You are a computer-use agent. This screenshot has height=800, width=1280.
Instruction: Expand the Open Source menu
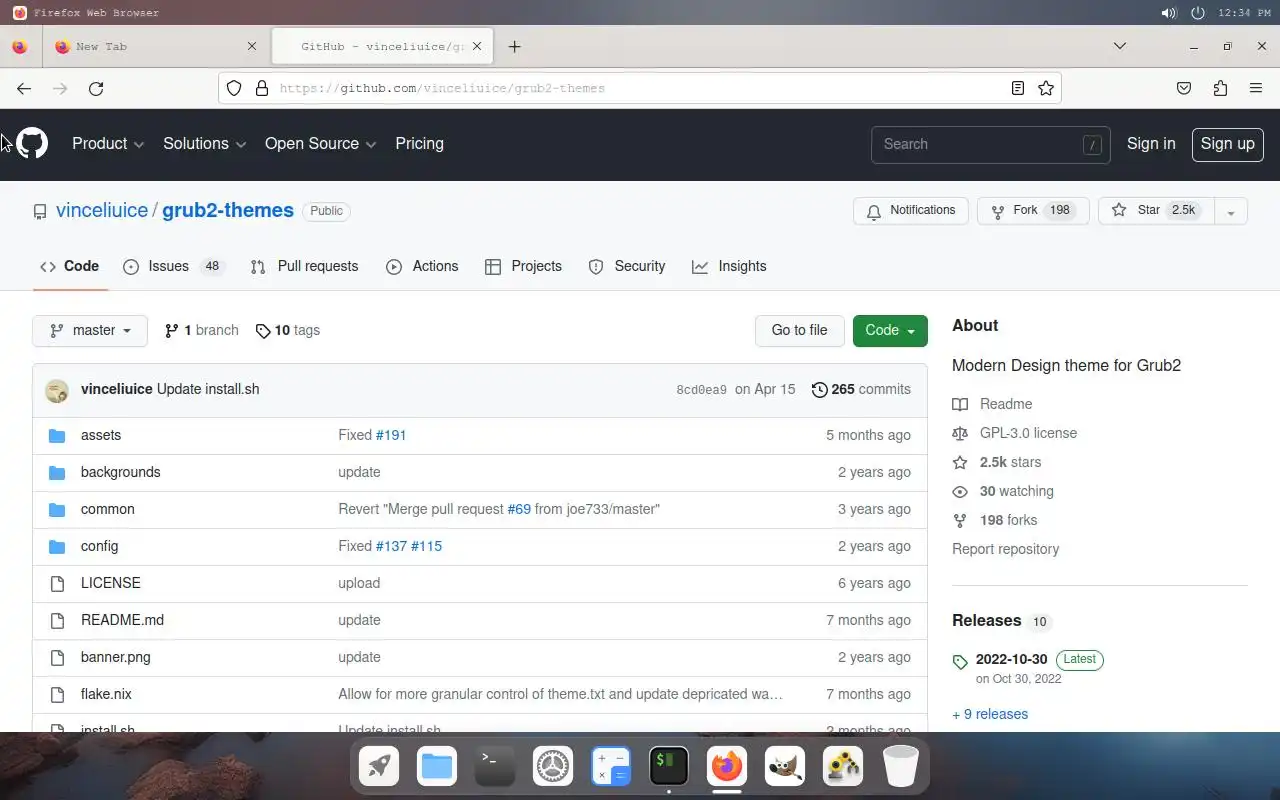coord(321,144)
